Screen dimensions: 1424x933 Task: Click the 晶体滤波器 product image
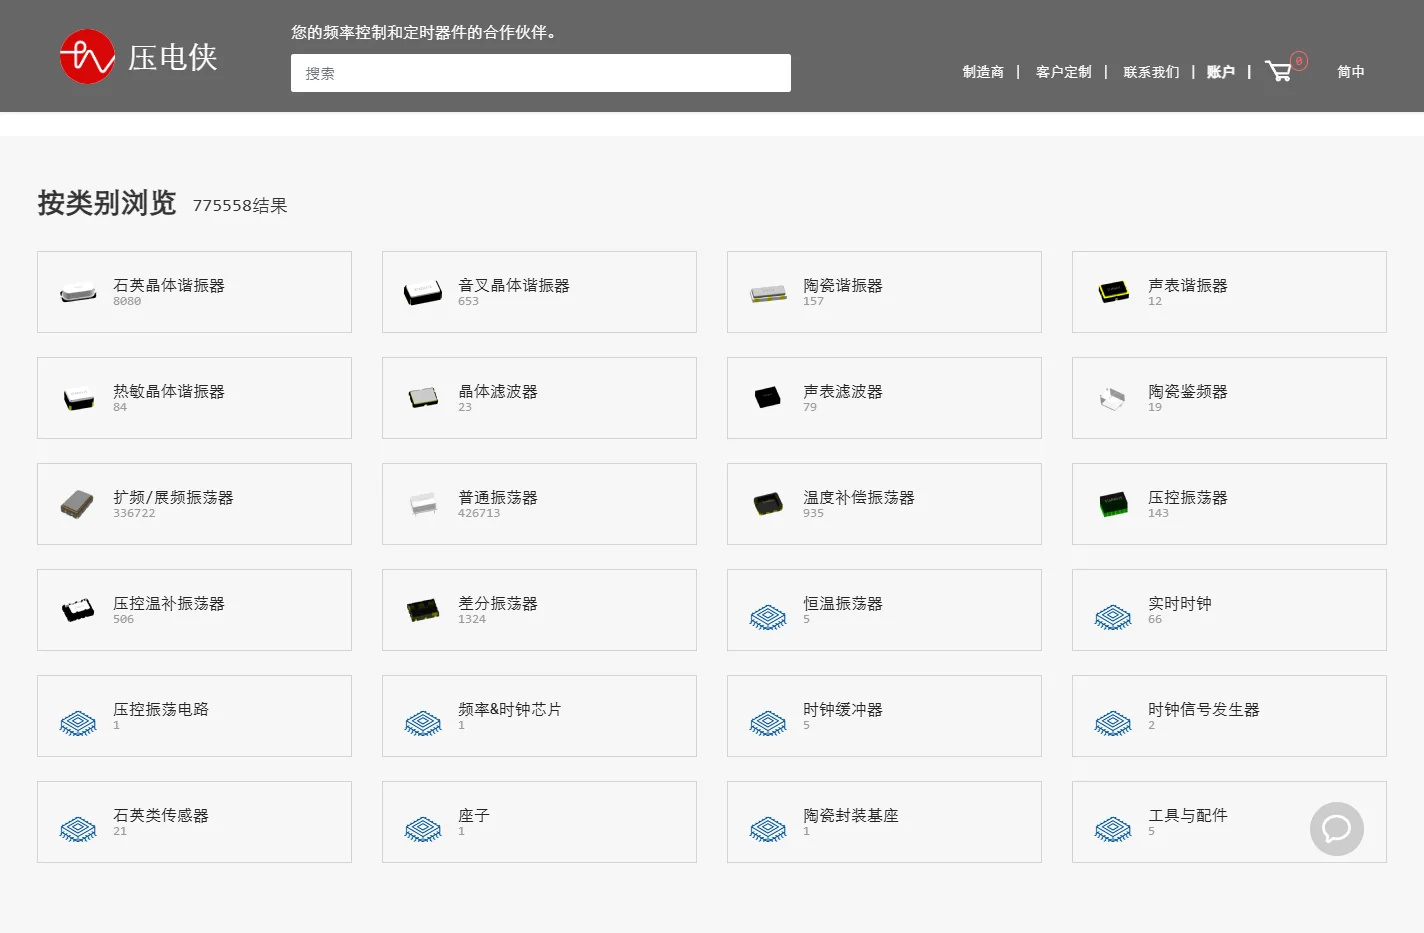423,398
